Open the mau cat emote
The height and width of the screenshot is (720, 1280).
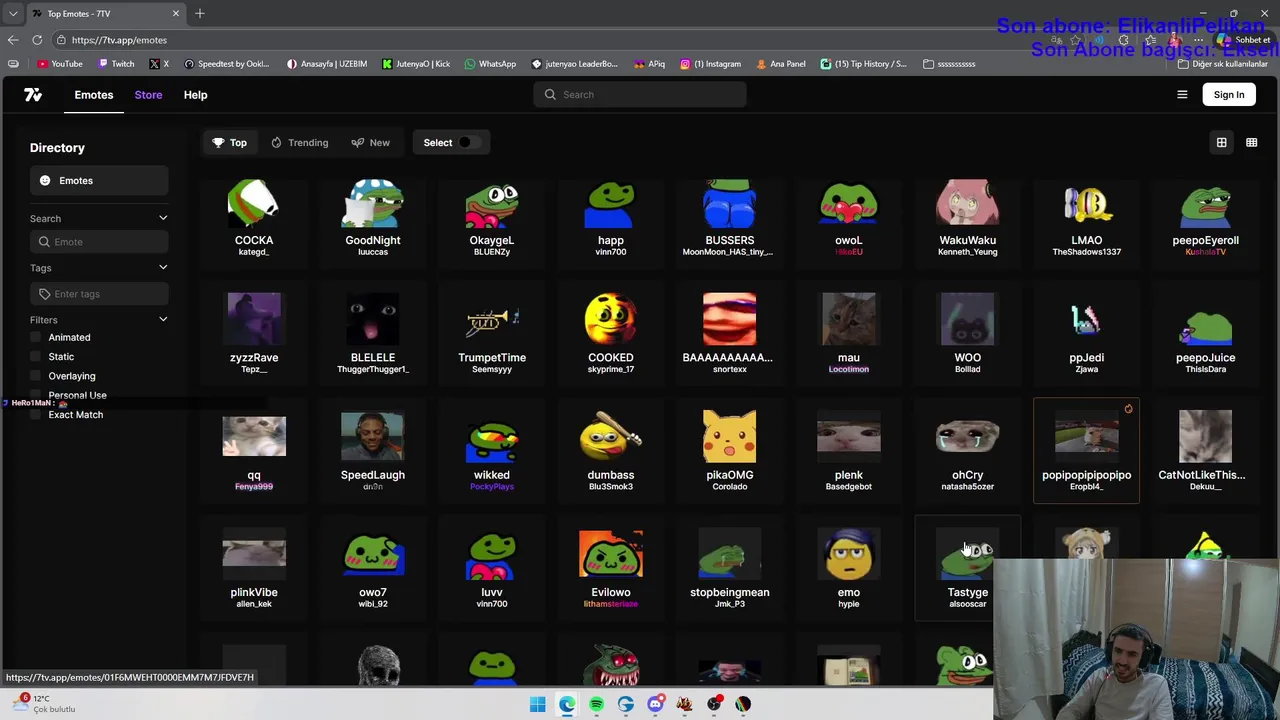(849, 334)
